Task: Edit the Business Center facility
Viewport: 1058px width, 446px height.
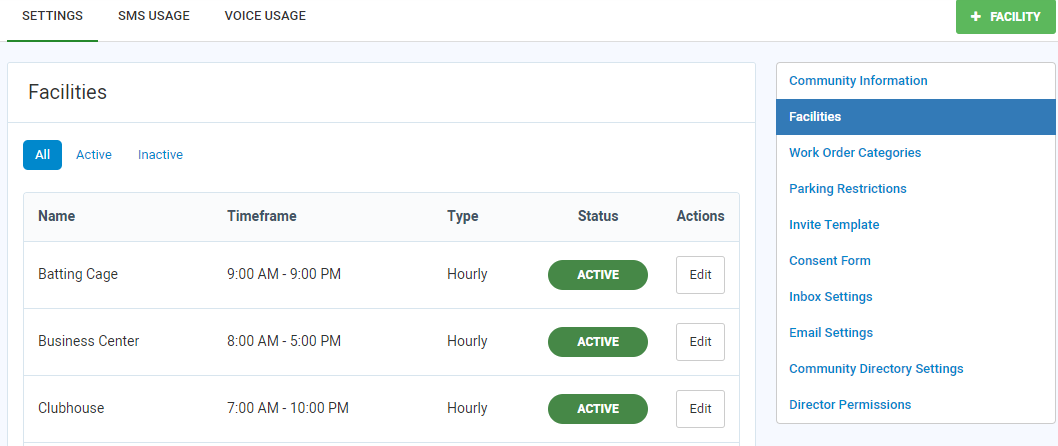Action: coord(700,342)
